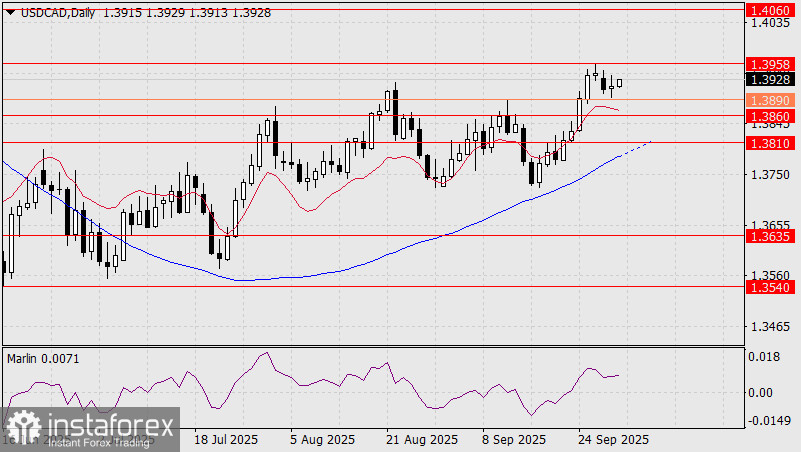Viewport: 801px width, 452px height.
Task: Click the 1.3560 price scale value
Action: (x=770, y=276)
